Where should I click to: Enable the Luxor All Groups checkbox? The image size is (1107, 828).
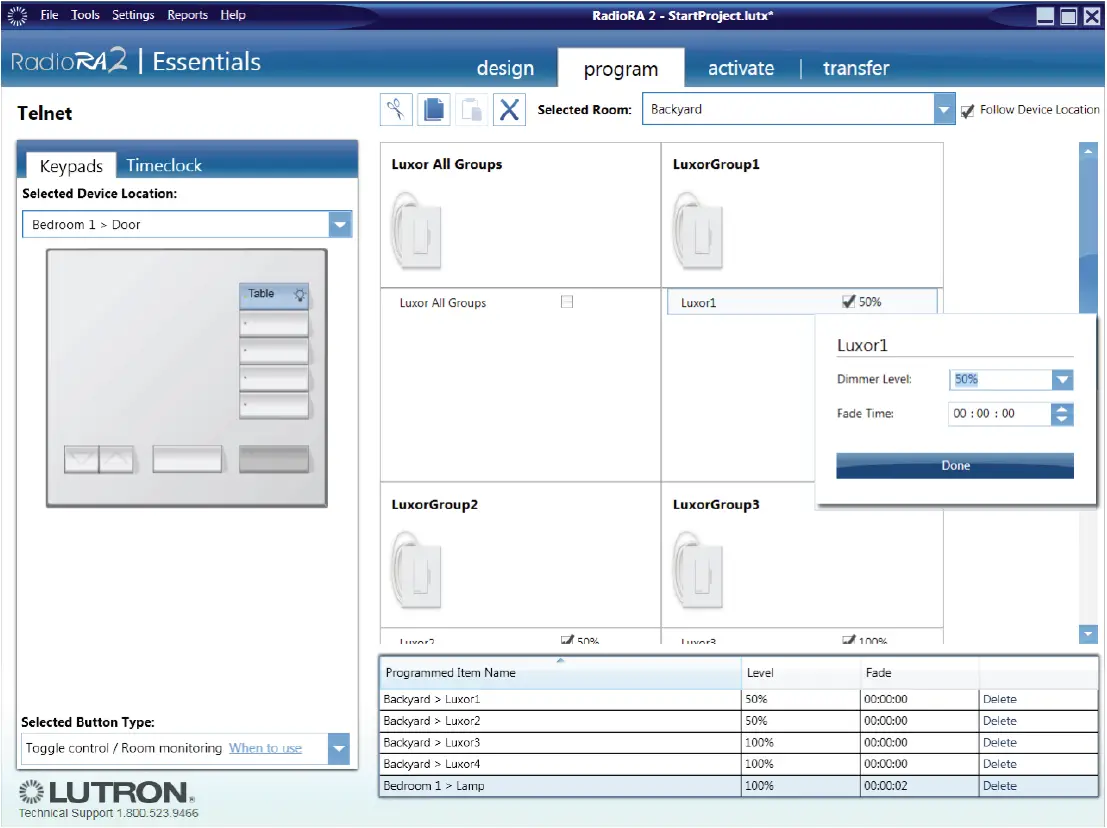point(567,302)
